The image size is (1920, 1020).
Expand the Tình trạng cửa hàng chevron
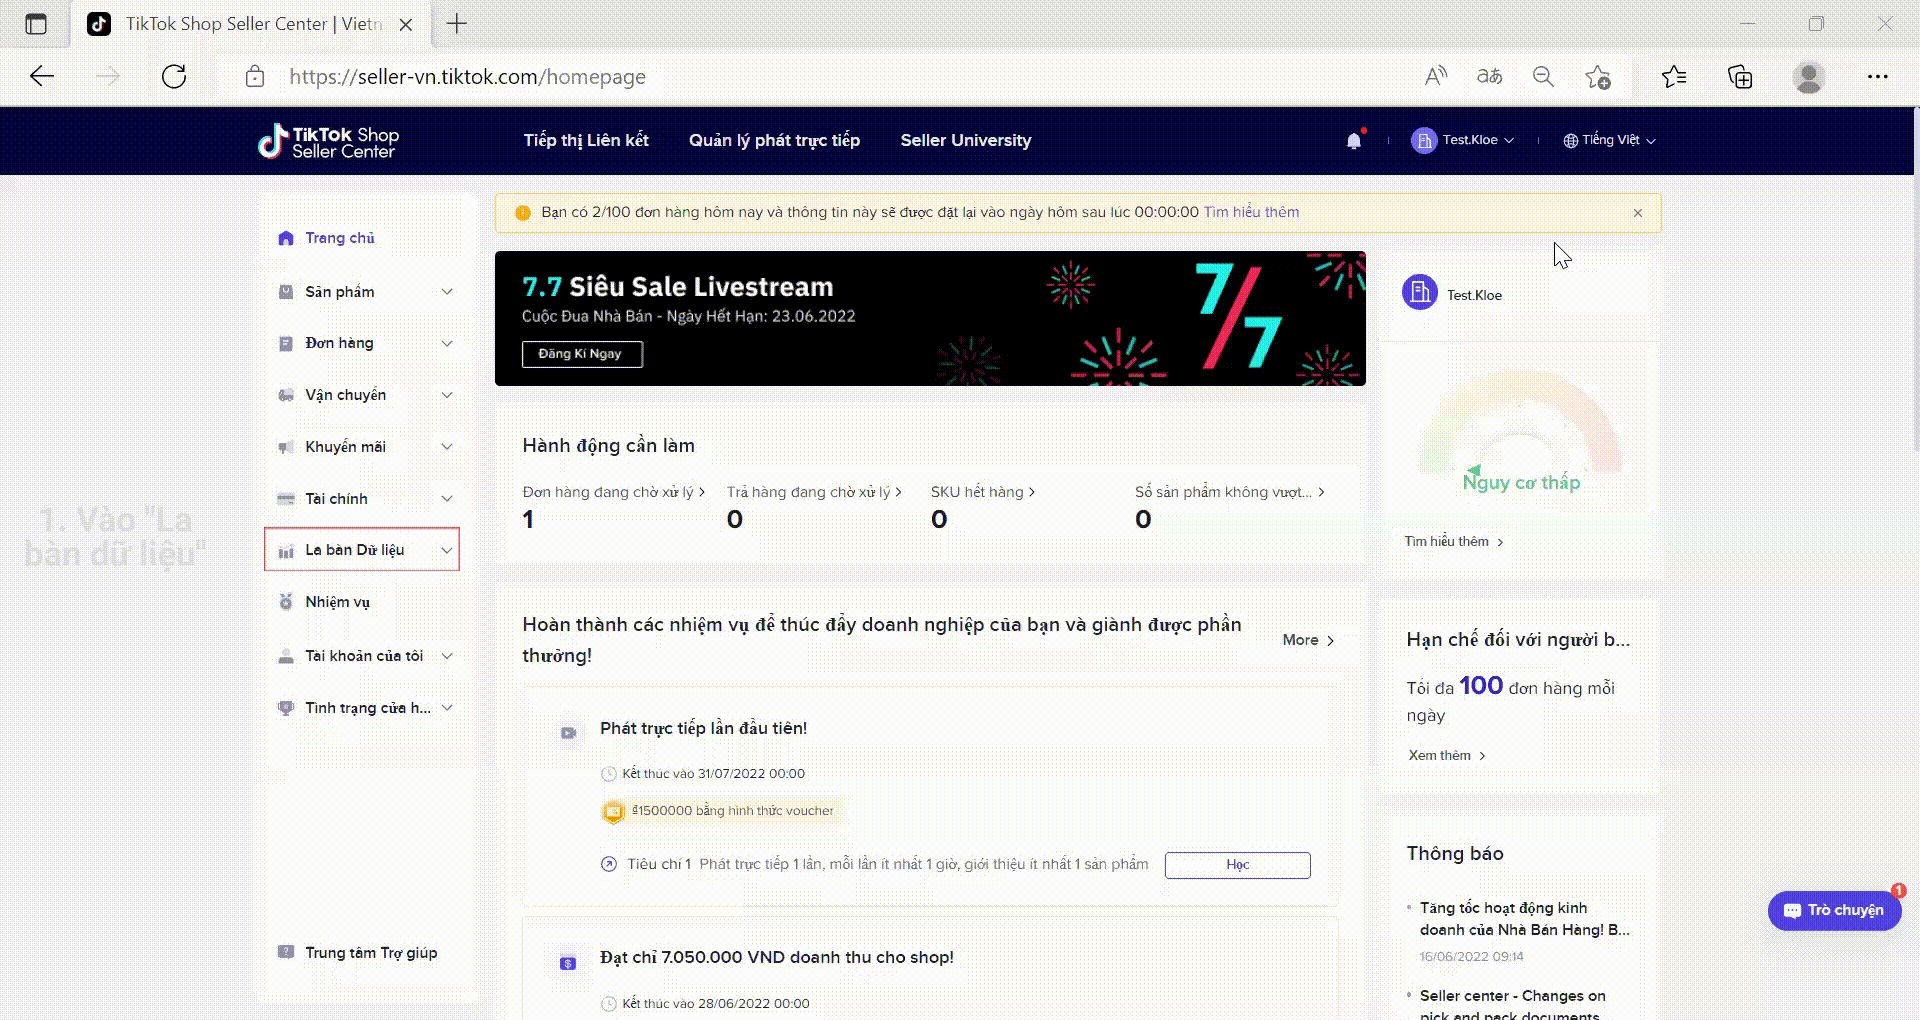[447, 708]
